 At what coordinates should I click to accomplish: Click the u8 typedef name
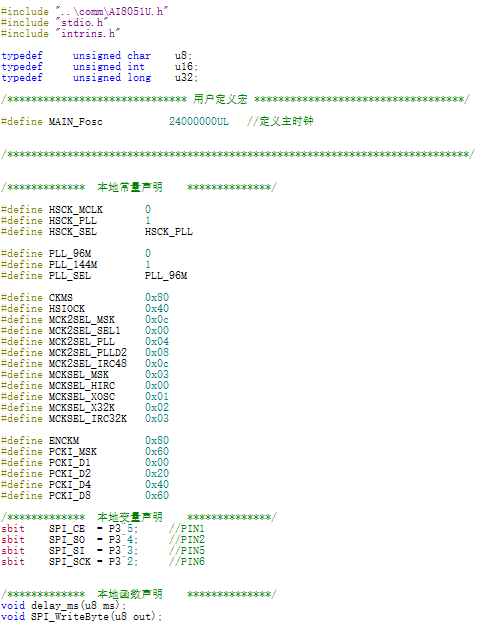(x=183, y=56)
